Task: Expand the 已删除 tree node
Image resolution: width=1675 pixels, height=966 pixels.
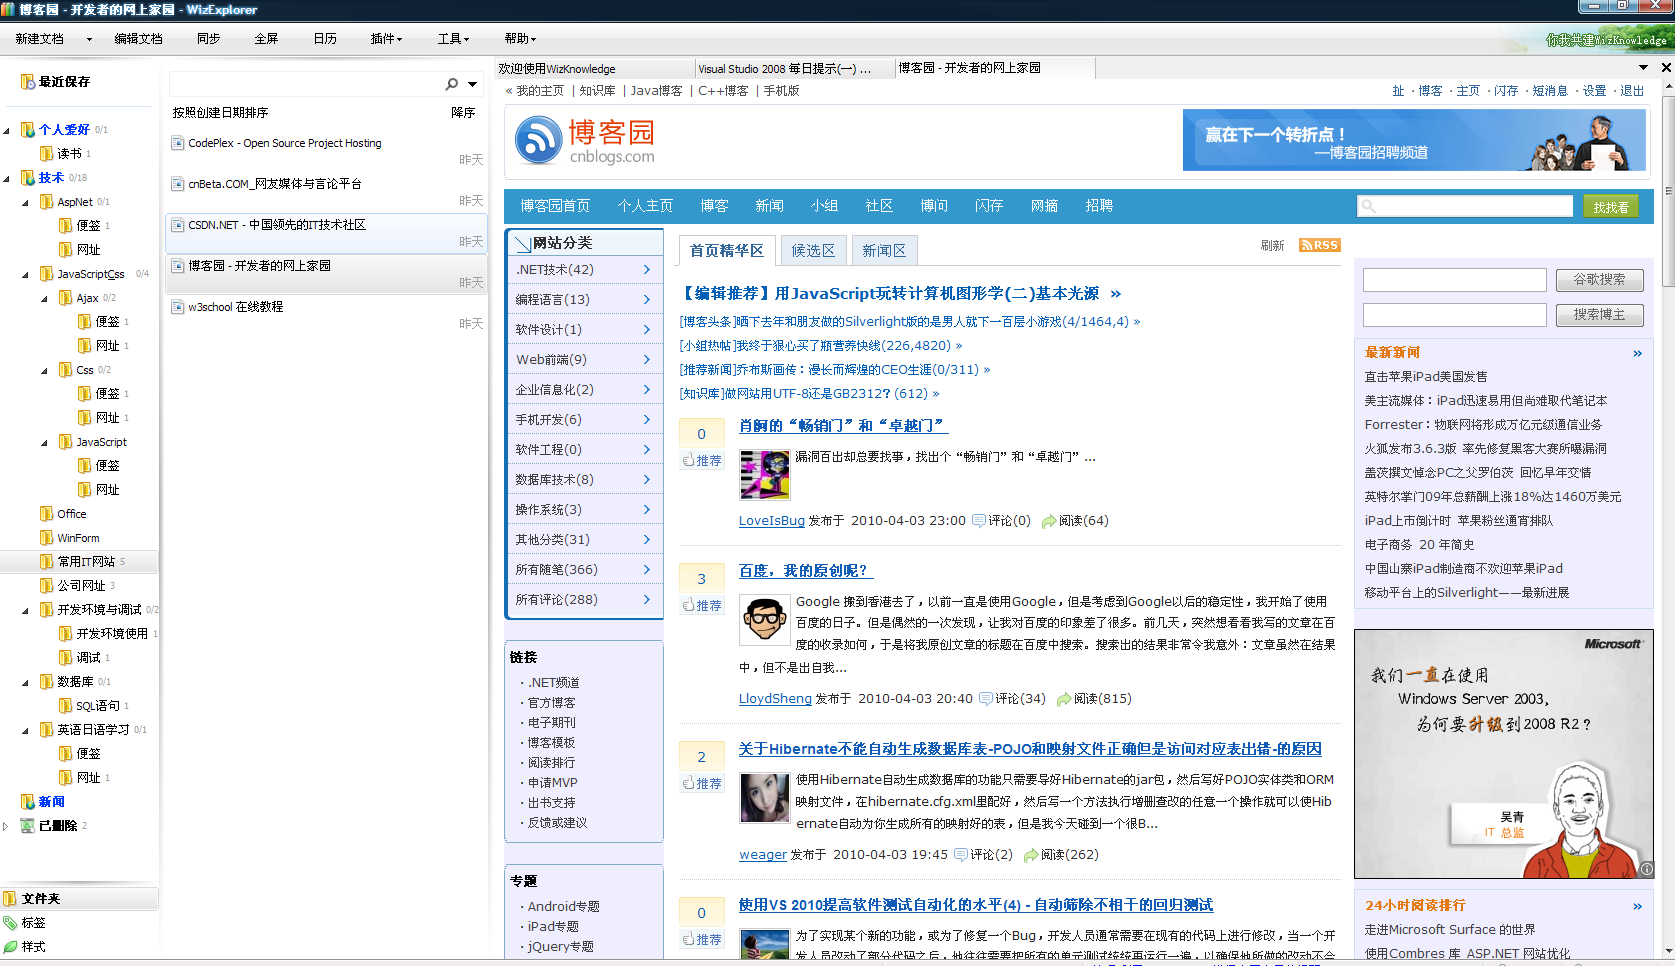Action: point(6,826)
